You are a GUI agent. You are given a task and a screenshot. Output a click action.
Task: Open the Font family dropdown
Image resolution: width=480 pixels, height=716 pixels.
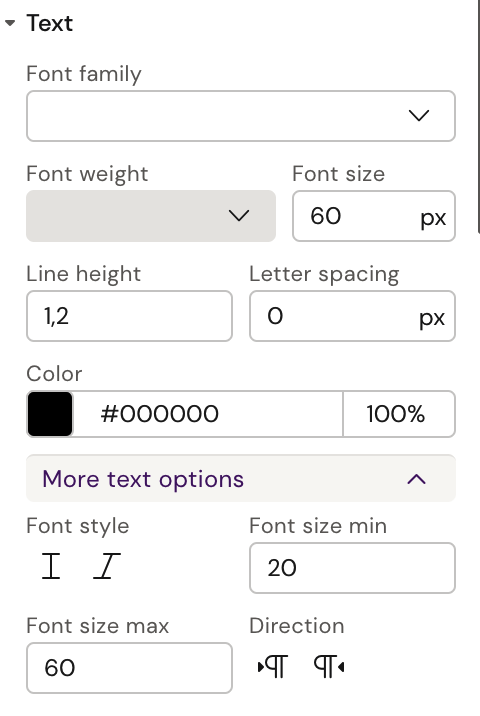[241, 116]
